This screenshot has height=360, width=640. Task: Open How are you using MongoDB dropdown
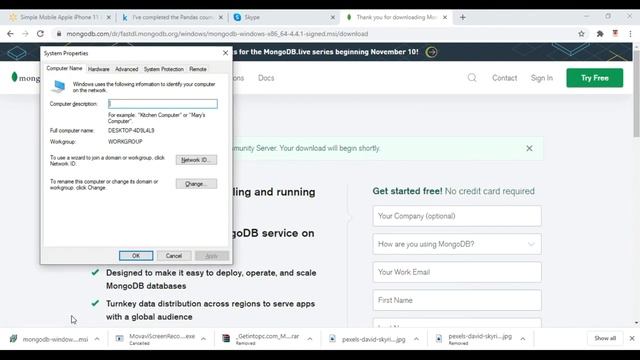point(457,244)
